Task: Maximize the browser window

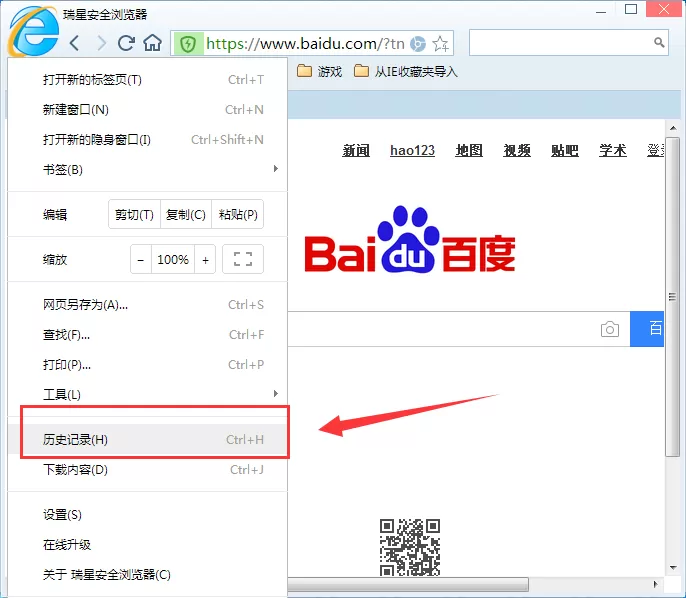Action: pyautogui.click(x=630, y=10)
